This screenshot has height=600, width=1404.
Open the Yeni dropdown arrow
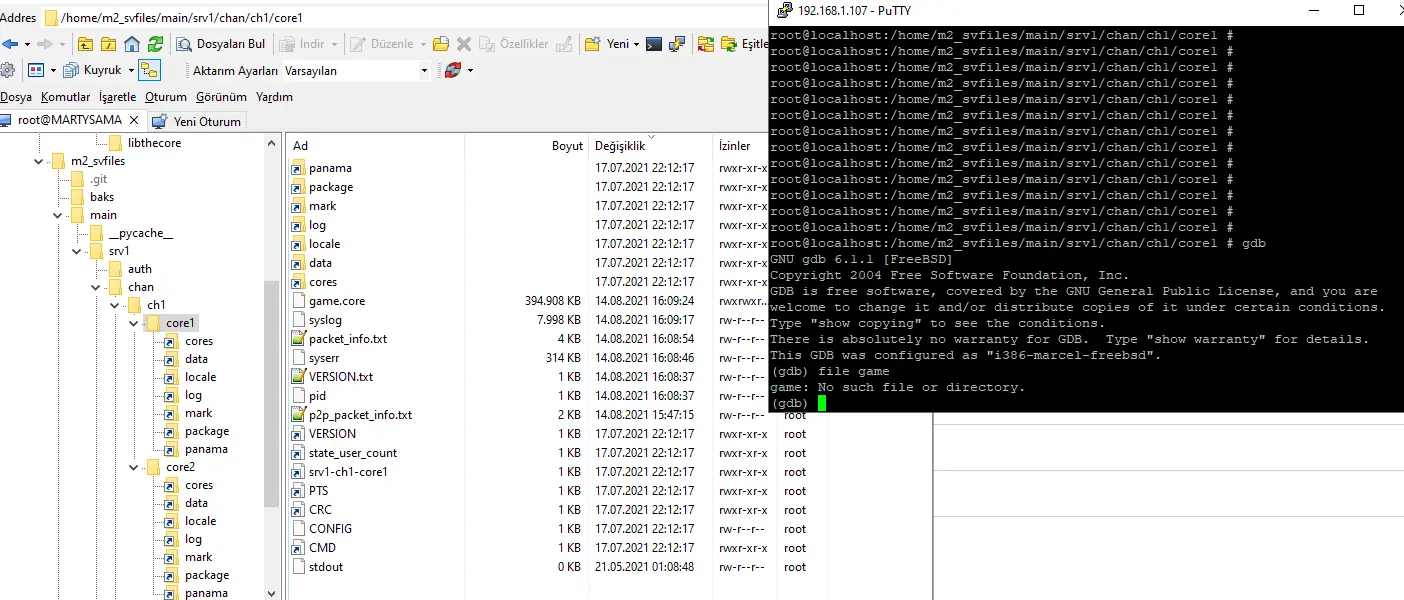(x=636, y=44)
